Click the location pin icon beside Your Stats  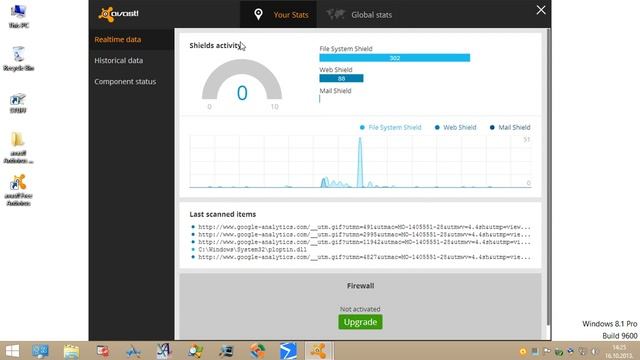258,15
